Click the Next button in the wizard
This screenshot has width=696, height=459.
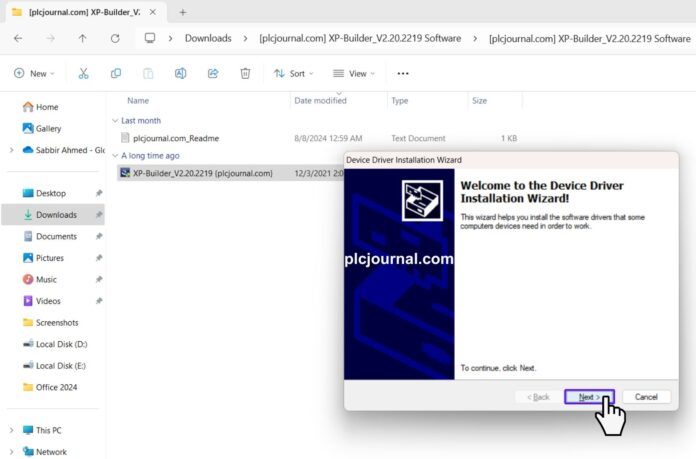click(589, 397)
